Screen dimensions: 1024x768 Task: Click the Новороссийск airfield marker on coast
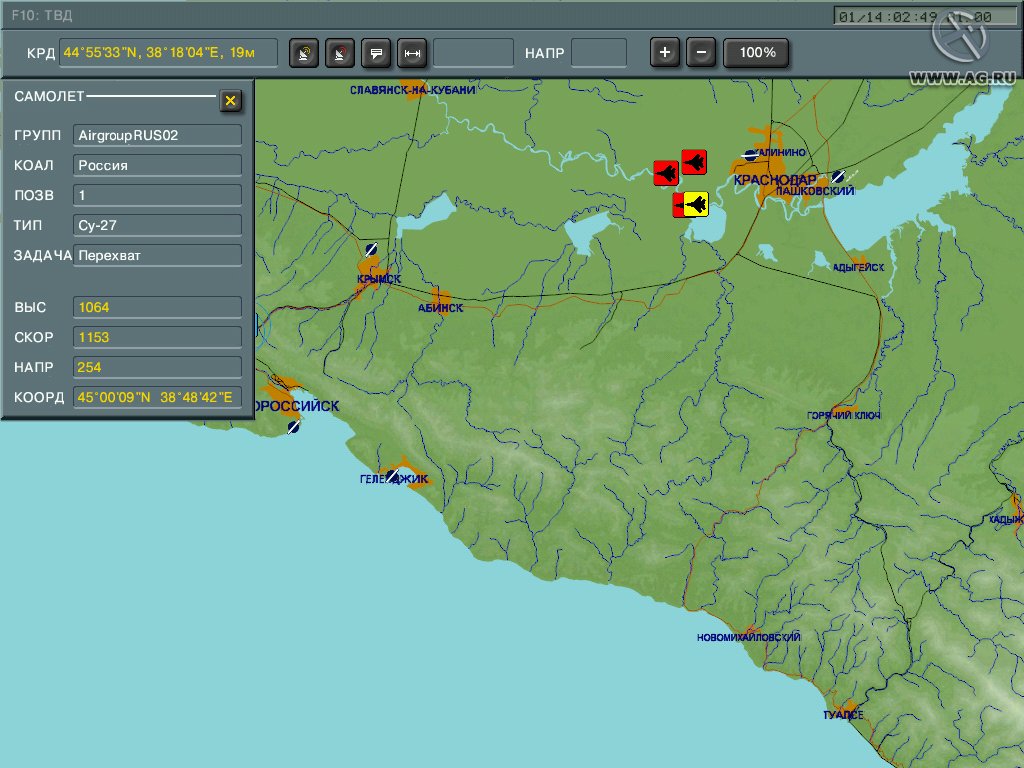293,427
